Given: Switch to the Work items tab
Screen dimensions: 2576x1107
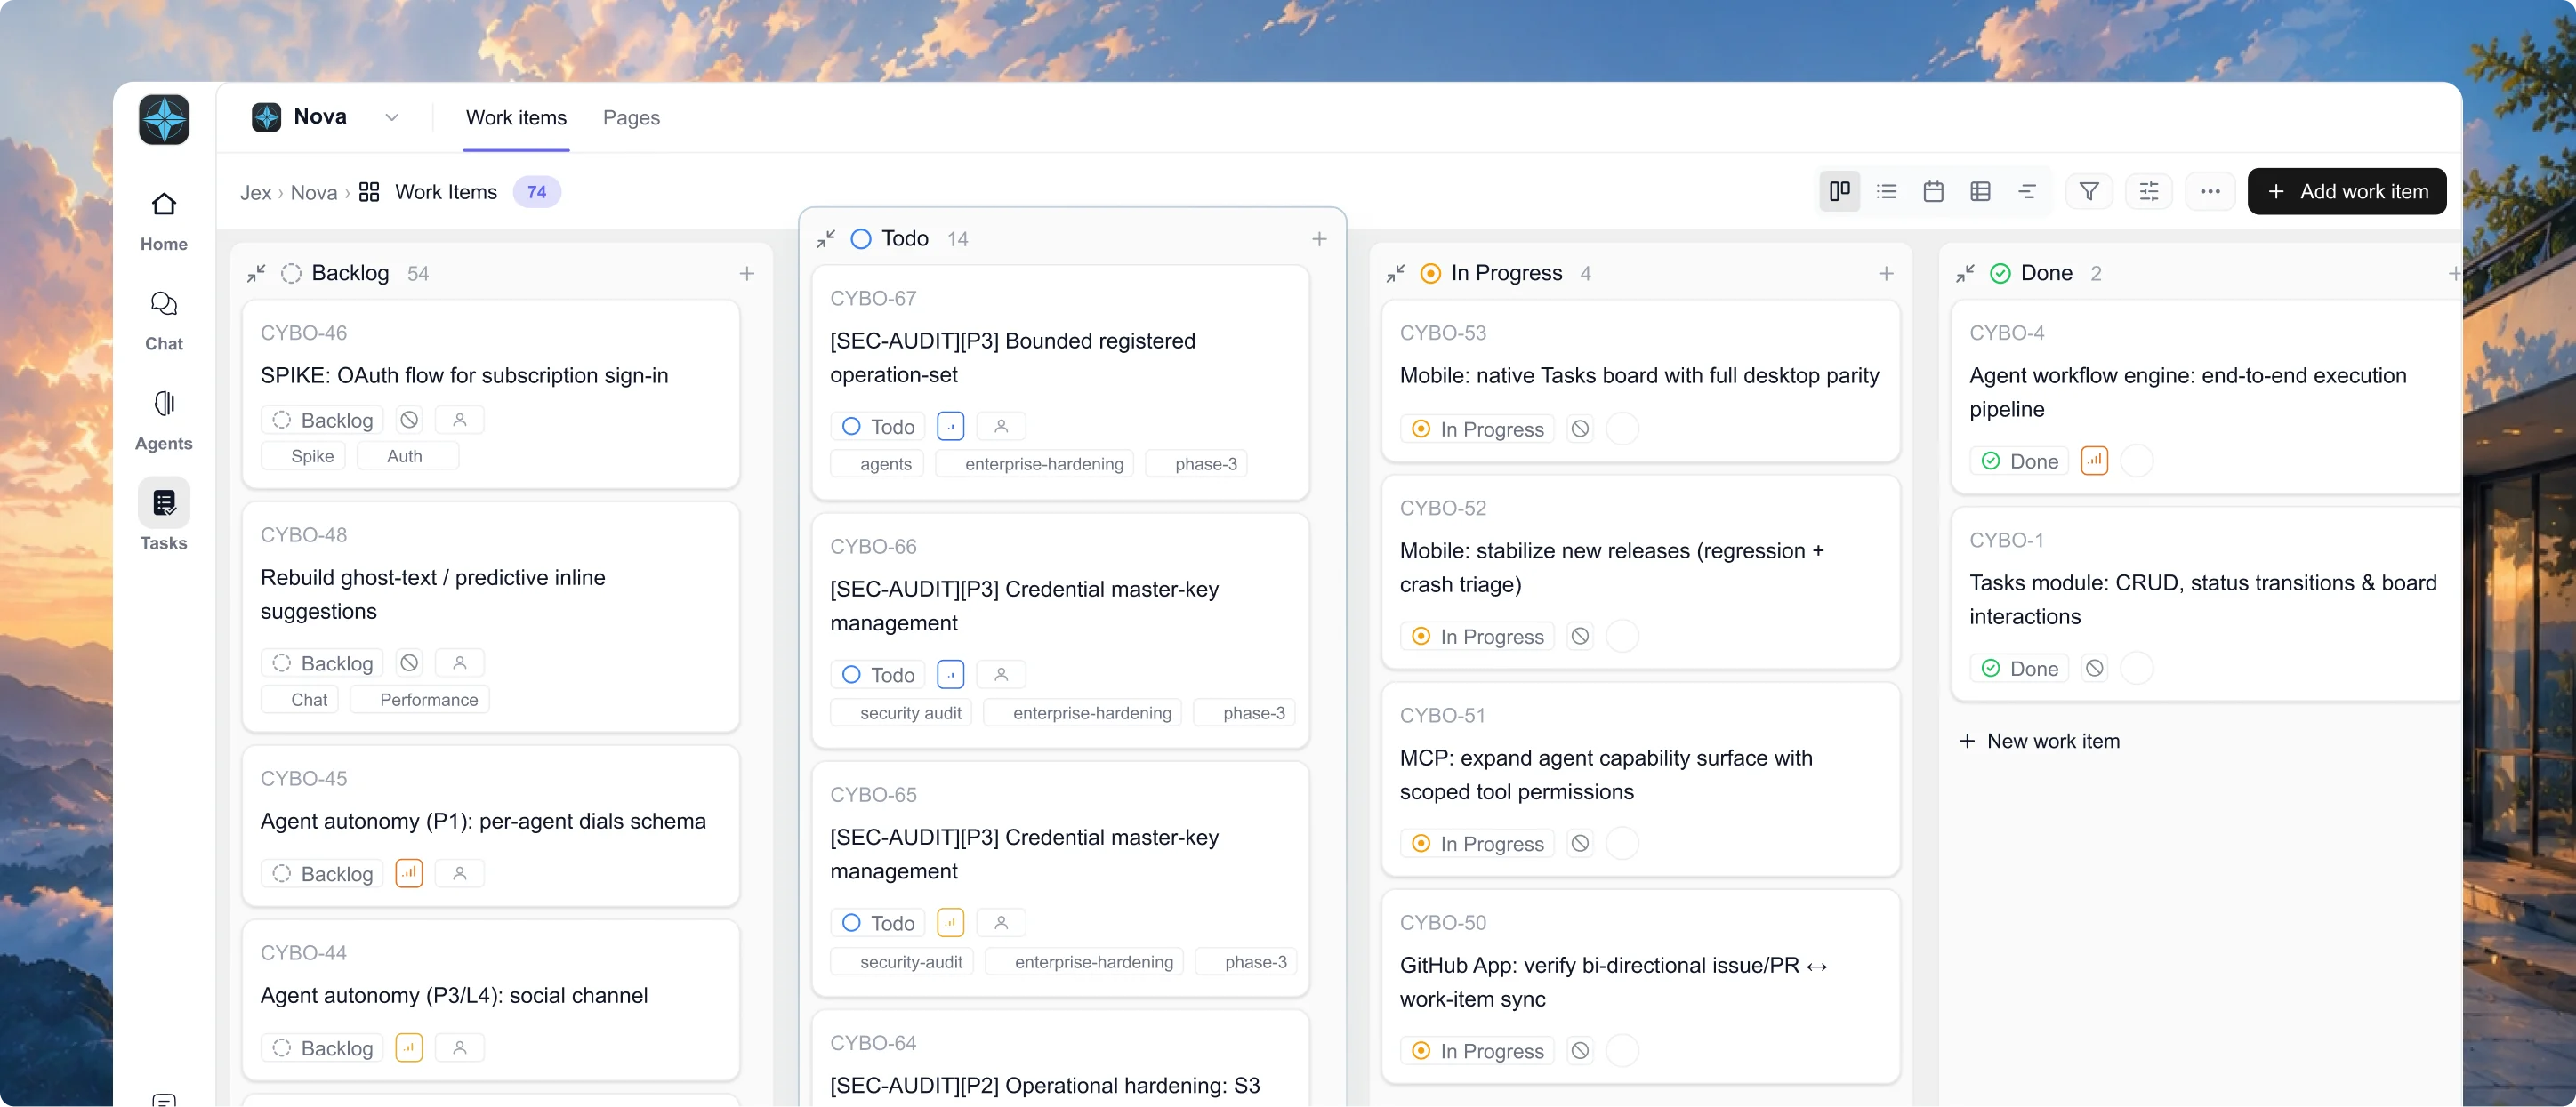Looking at the screenshot, I should click(x=516, y=117).
